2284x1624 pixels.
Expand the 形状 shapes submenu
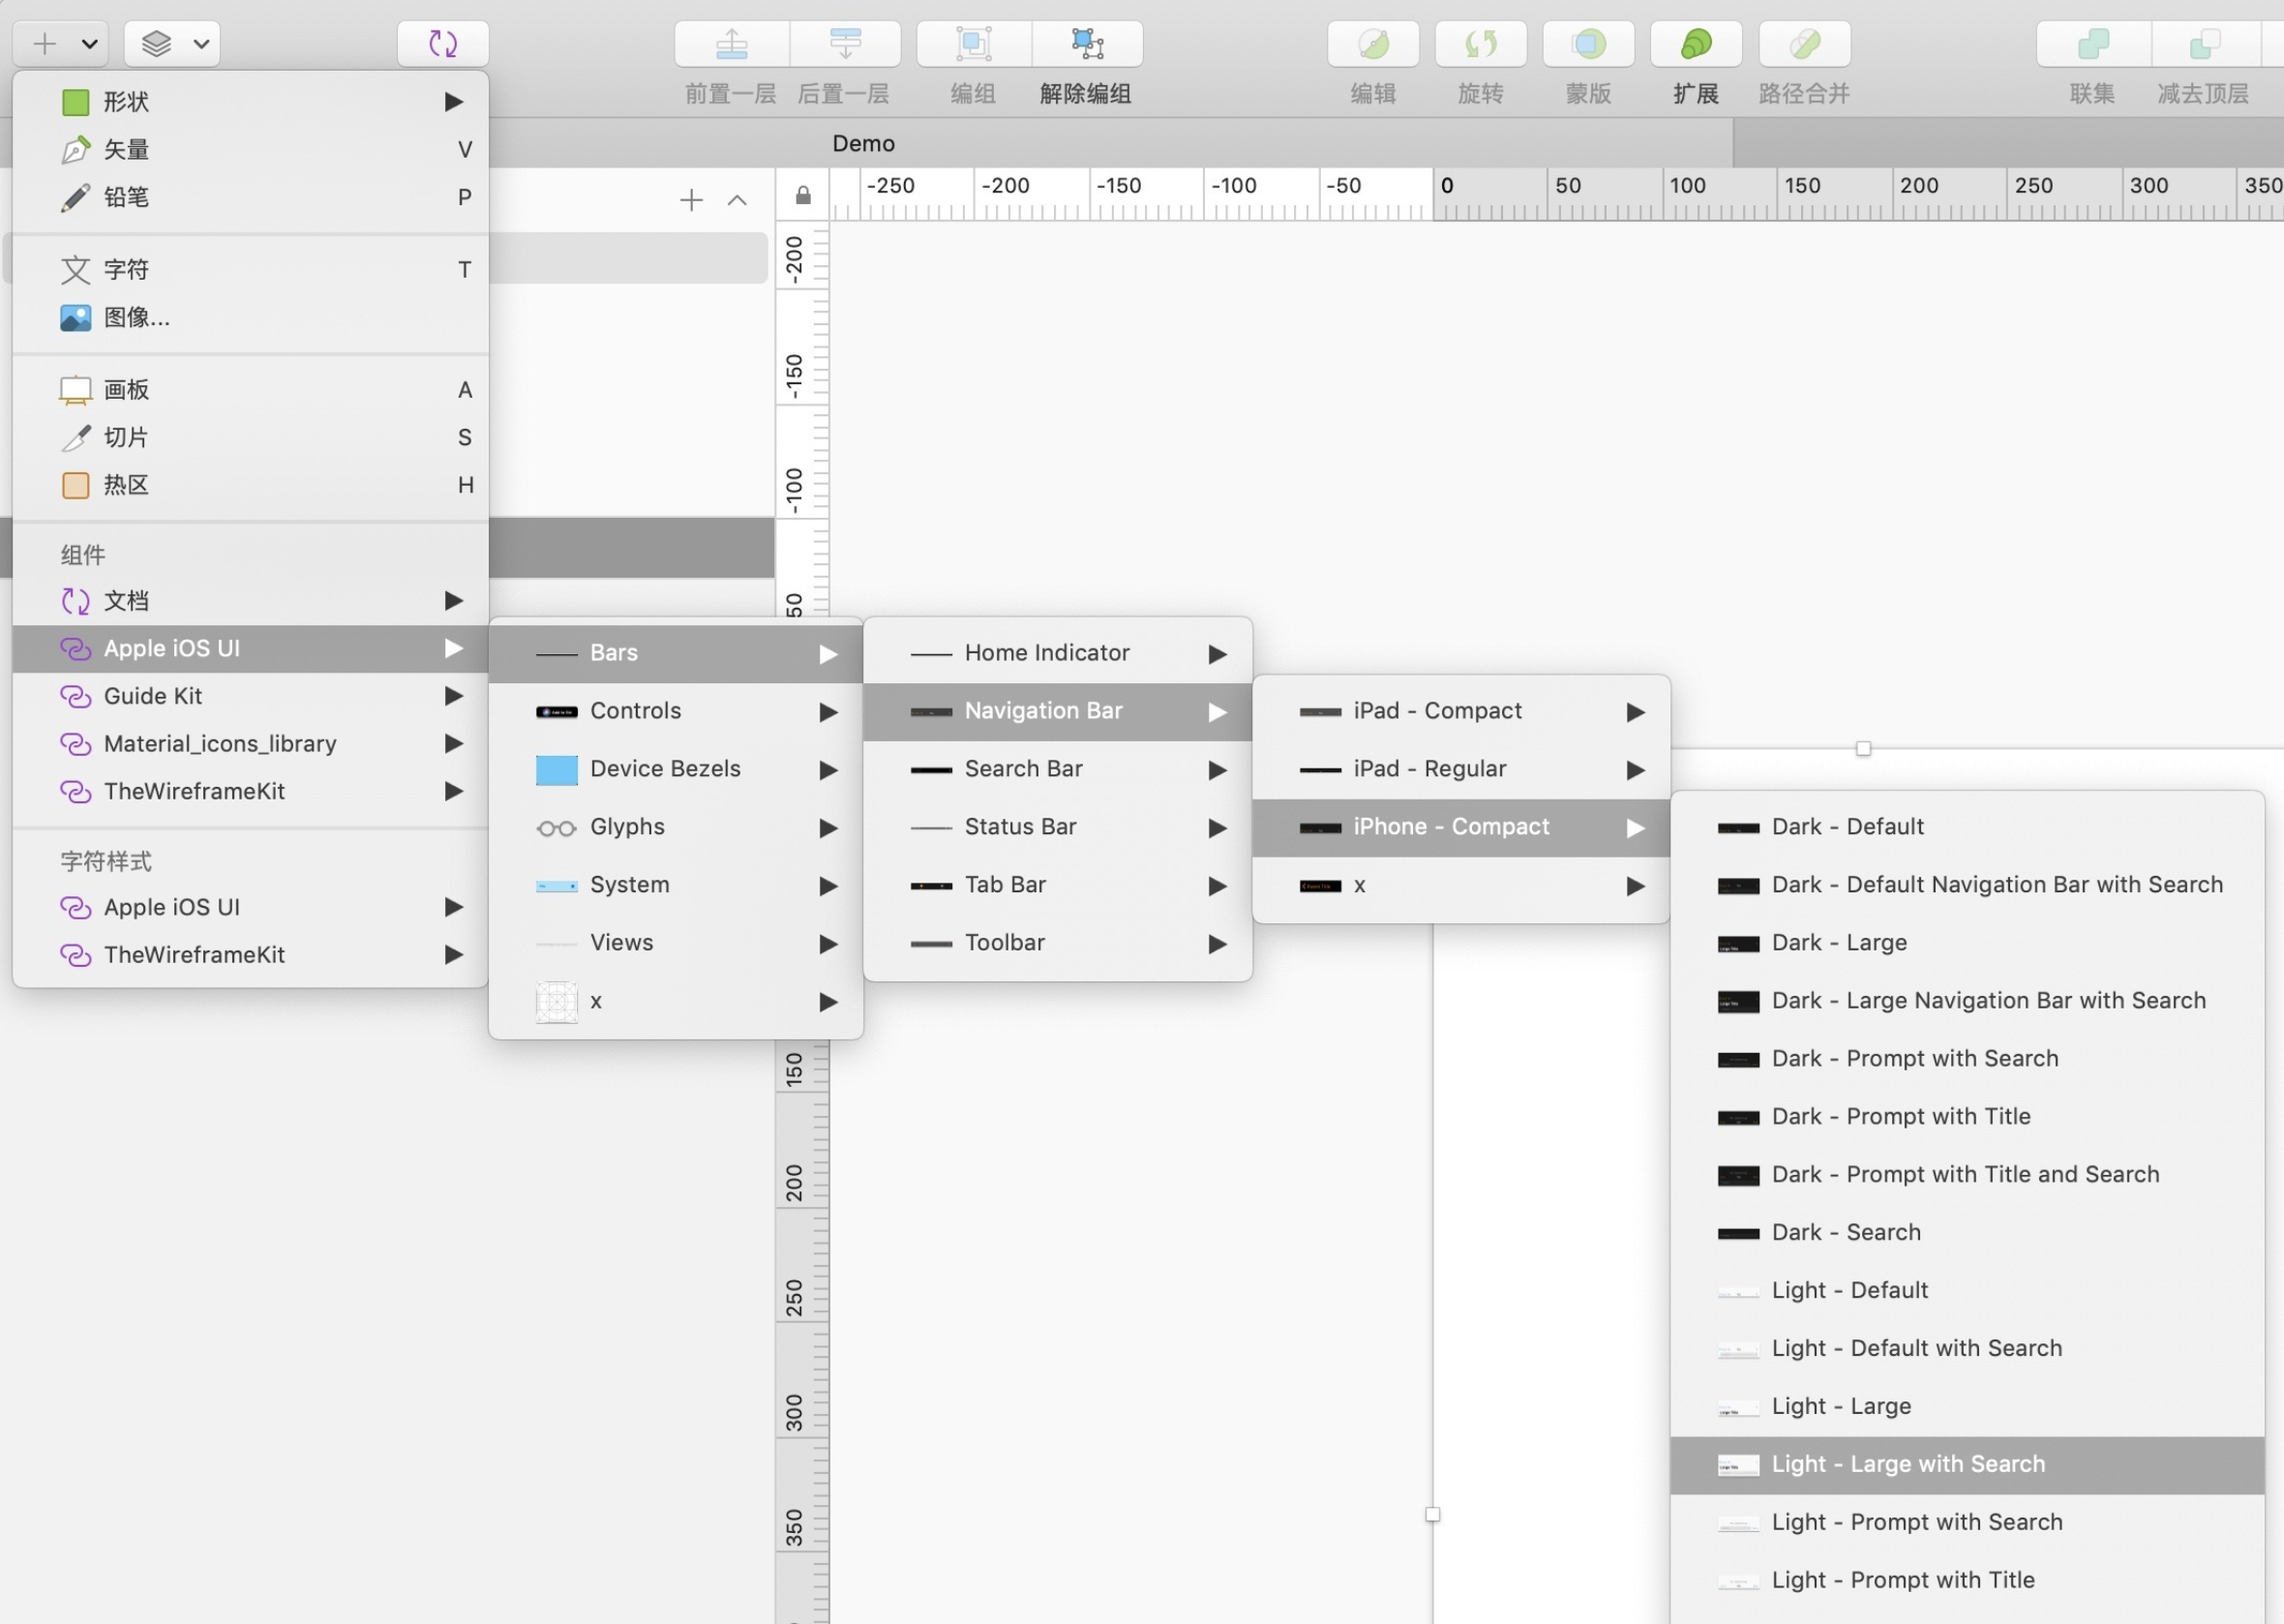coord(250,101)
